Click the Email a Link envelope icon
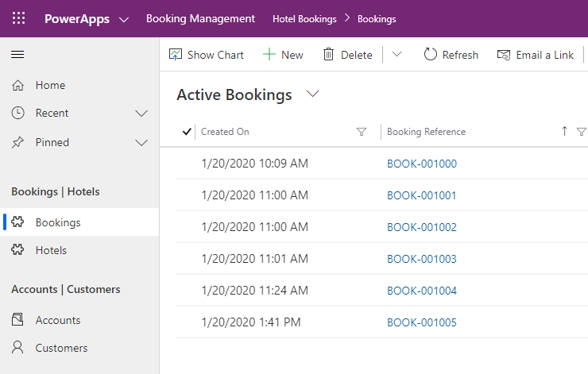The image size is (588, 374). (504, 55)
